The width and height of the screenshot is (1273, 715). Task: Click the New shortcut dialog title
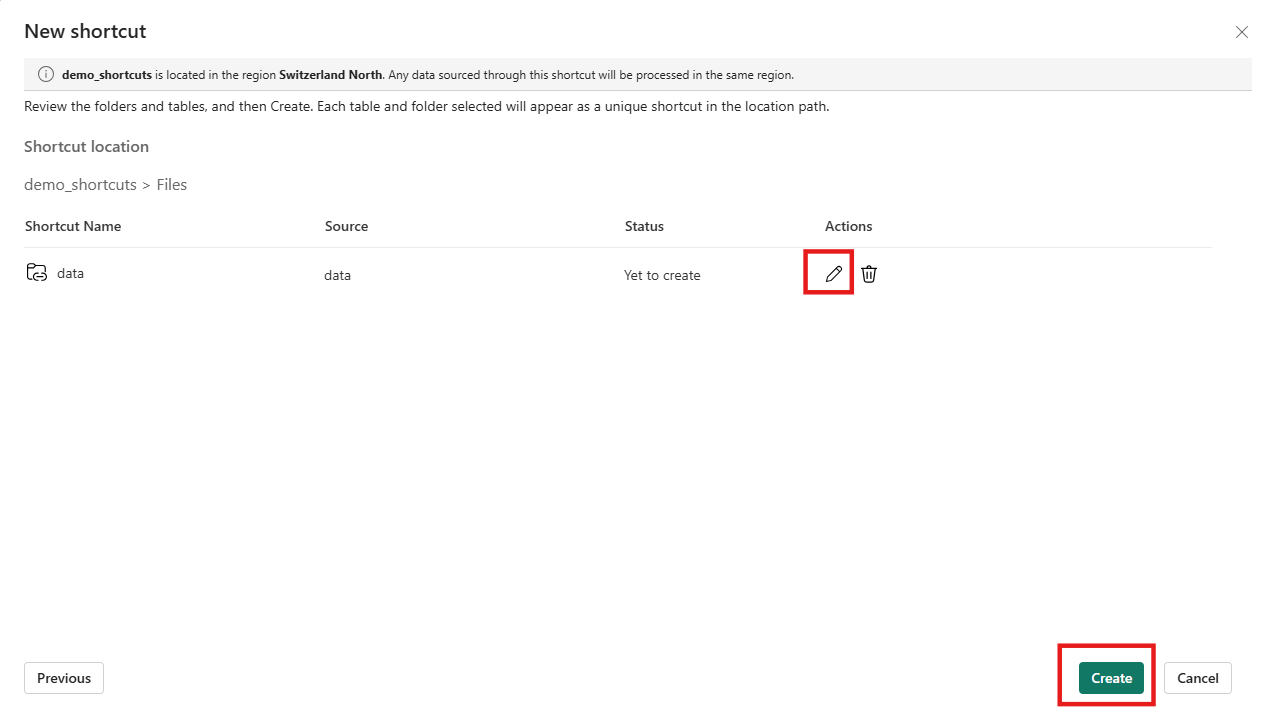click(84, 31)
